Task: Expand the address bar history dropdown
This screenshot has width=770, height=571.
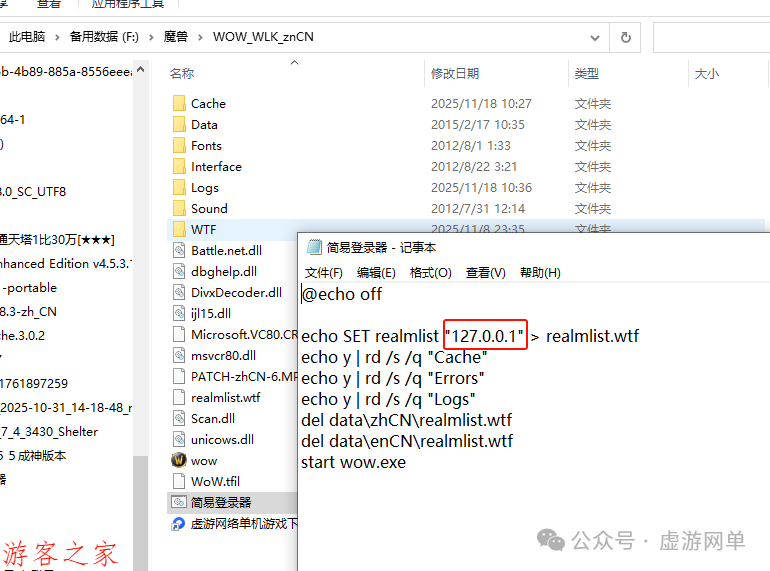Action: (595, 37)
